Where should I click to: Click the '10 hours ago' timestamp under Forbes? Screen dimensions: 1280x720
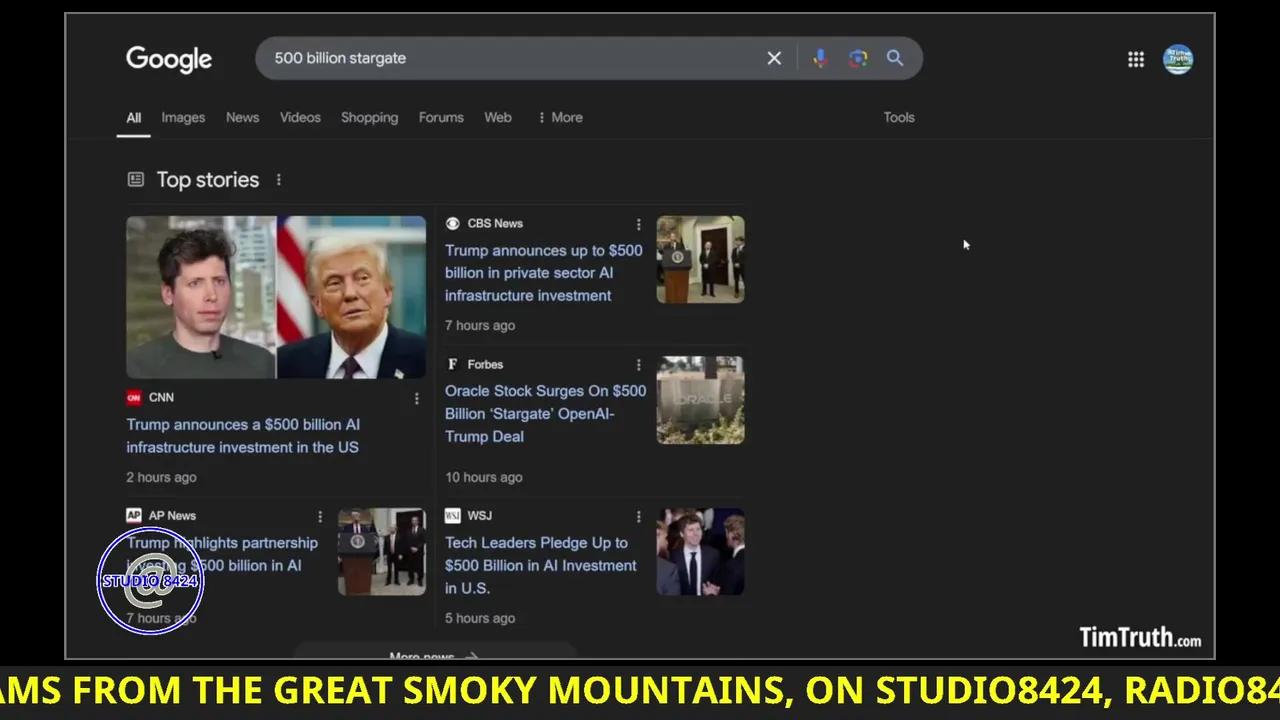[484, 477]
